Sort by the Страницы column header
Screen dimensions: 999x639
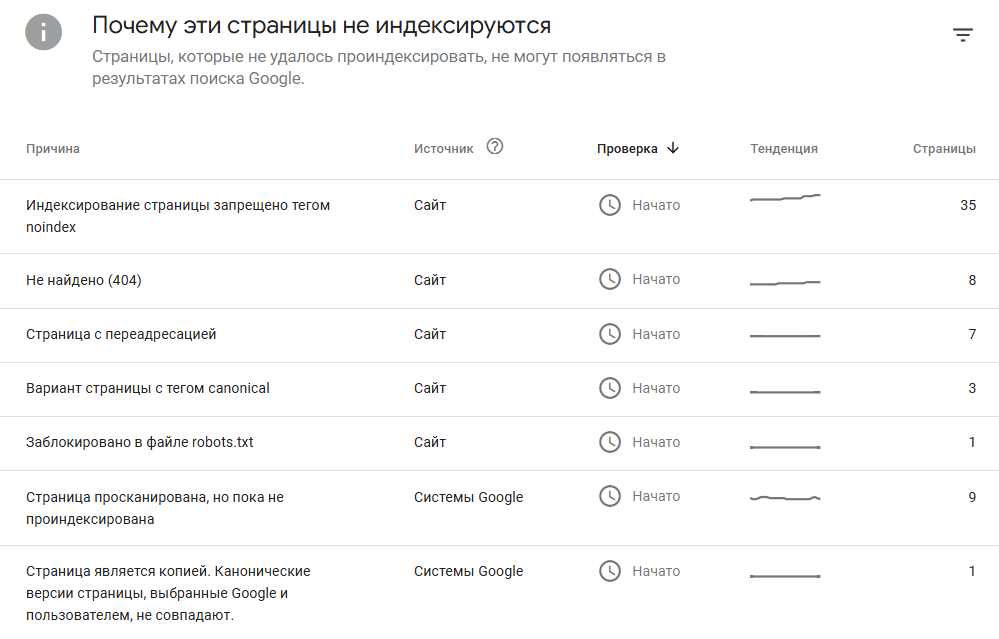point(944,148)
